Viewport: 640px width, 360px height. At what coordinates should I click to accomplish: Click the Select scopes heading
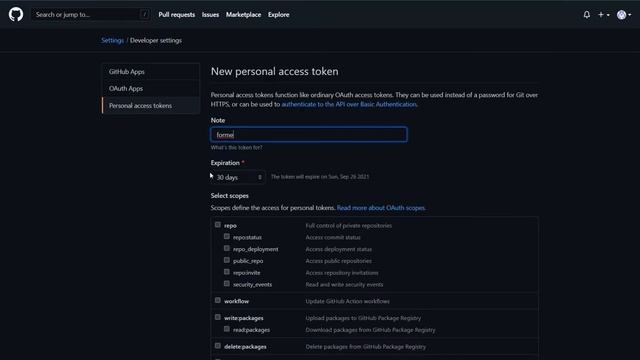click(x=229, y=196)
